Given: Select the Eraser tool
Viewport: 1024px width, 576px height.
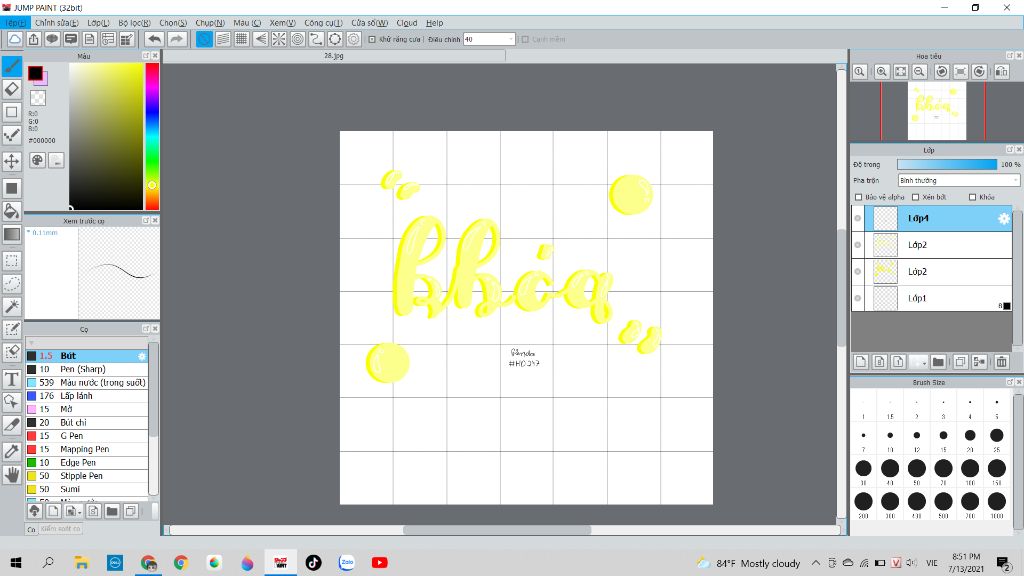Looking at the screenshot, I should point(12,89).
